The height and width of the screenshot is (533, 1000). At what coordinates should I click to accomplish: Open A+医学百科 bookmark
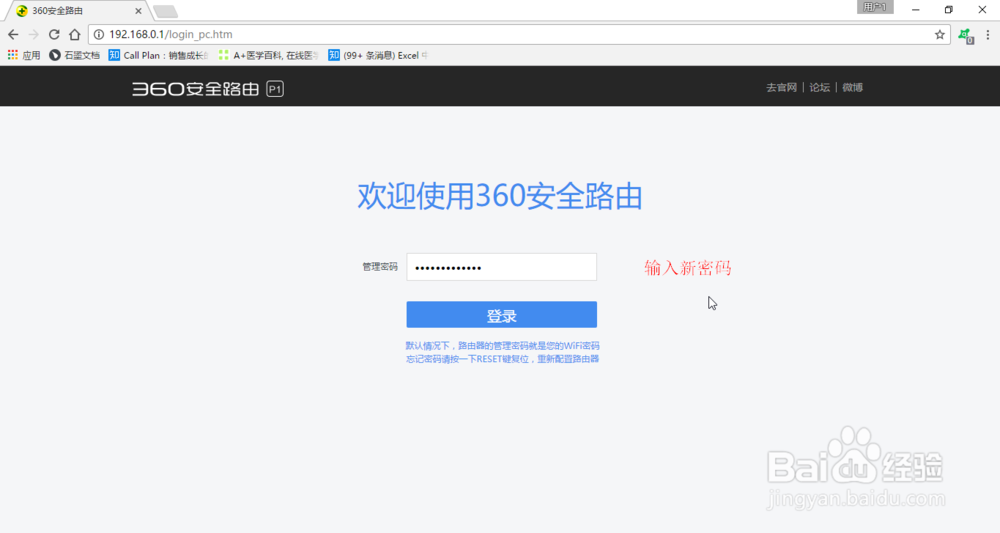tap(268, 55)
